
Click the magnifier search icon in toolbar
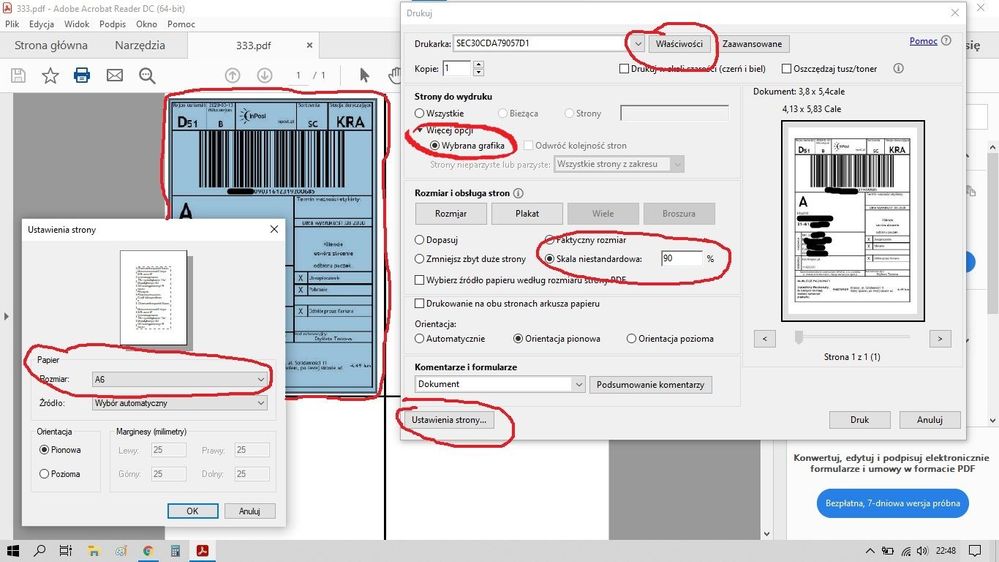[148, 76]
